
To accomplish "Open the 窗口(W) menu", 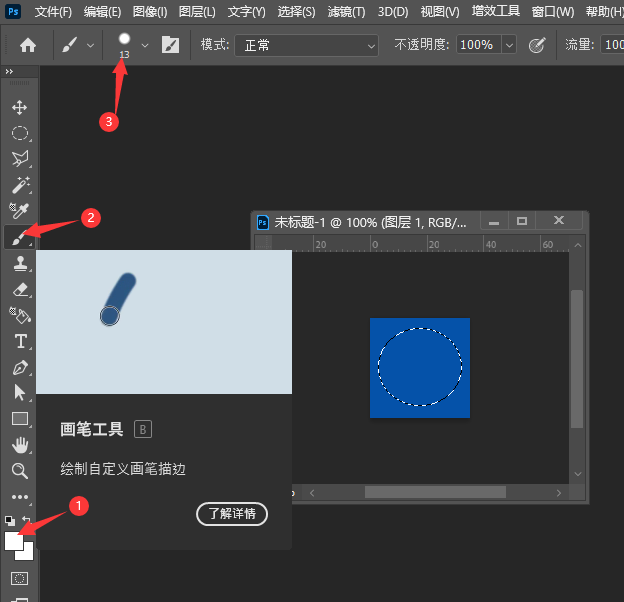I will tap(553, 12).
